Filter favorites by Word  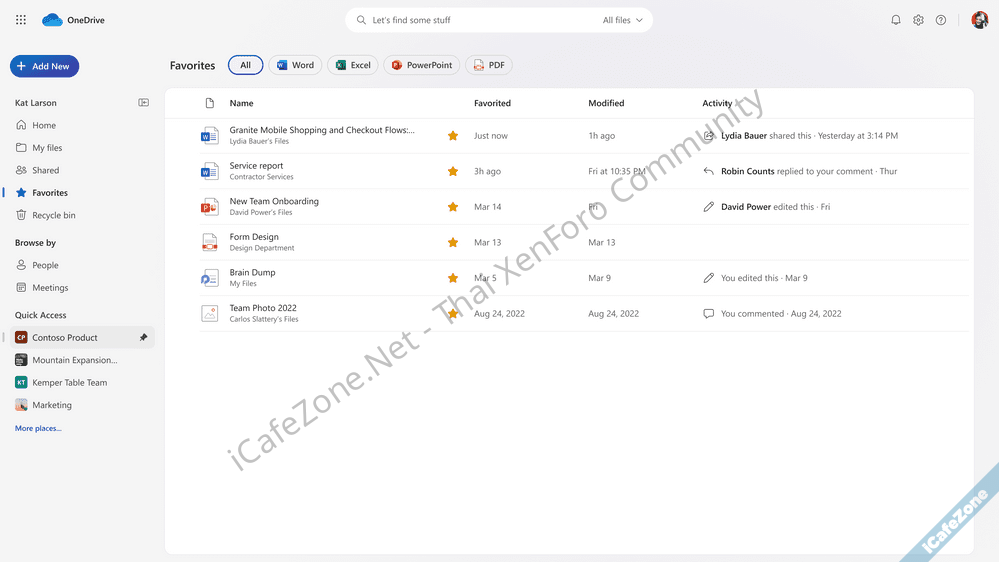295,65
